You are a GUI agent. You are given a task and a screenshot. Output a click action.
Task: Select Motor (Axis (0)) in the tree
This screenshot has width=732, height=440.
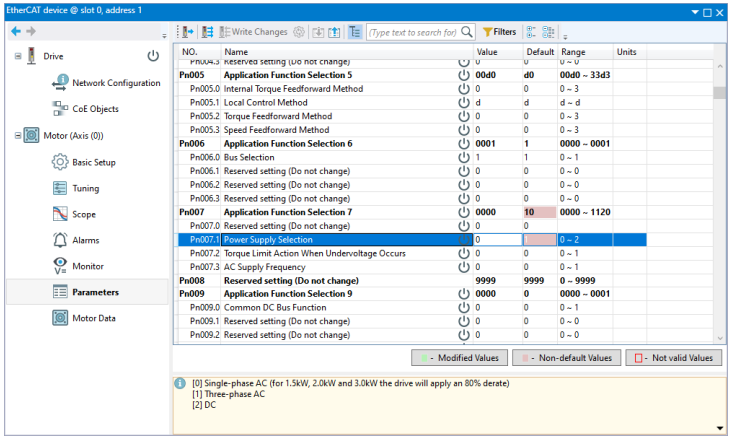pos(73,136)
